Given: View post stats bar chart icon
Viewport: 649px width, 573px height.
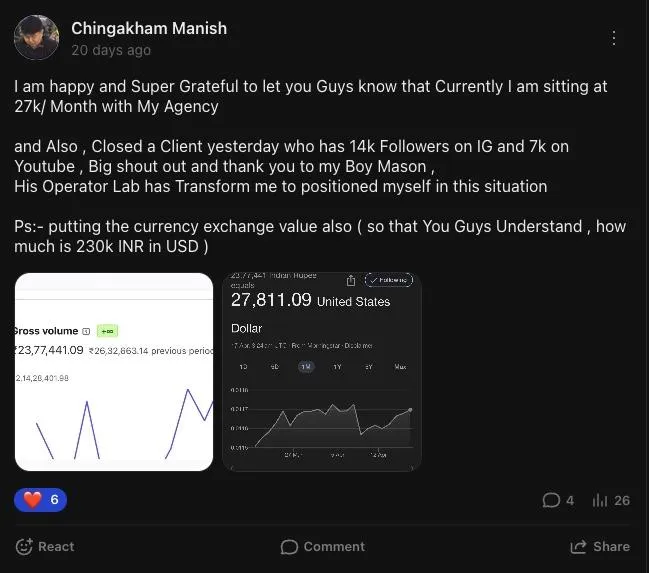Looking at the screenshot, I should pos(600,500).
